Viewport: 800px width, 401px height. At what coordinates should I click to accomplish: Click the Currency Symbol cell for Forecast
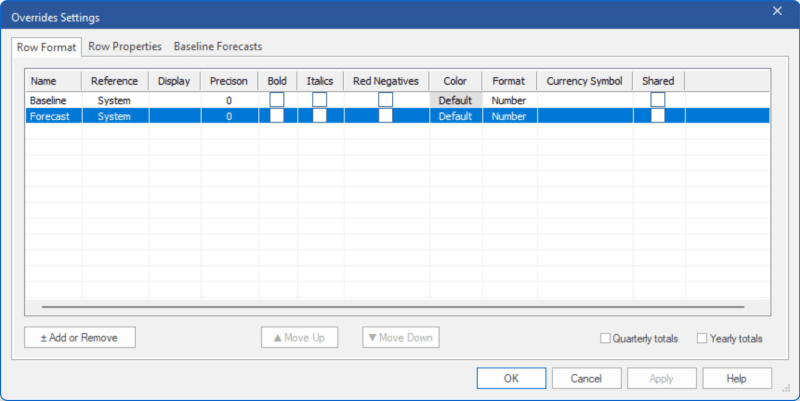585,116
